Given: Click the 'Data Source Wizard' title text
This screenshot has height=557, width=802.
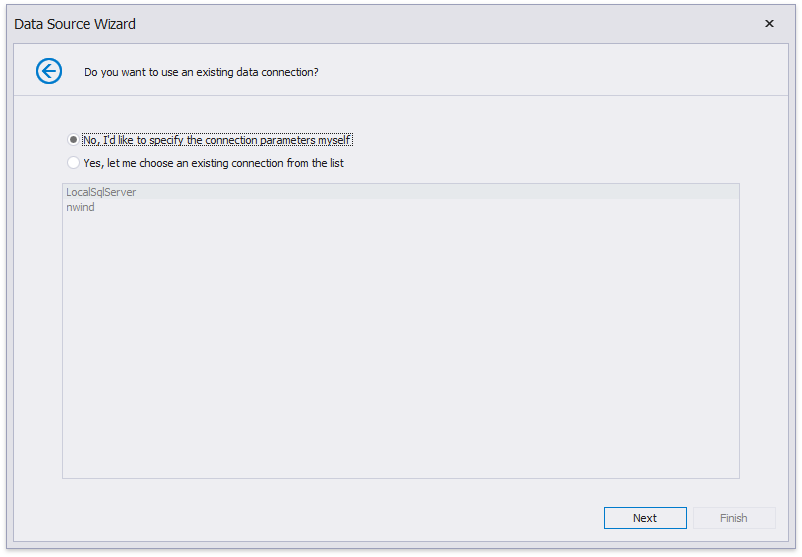Looking at the screenshot, I should (75, 24).
